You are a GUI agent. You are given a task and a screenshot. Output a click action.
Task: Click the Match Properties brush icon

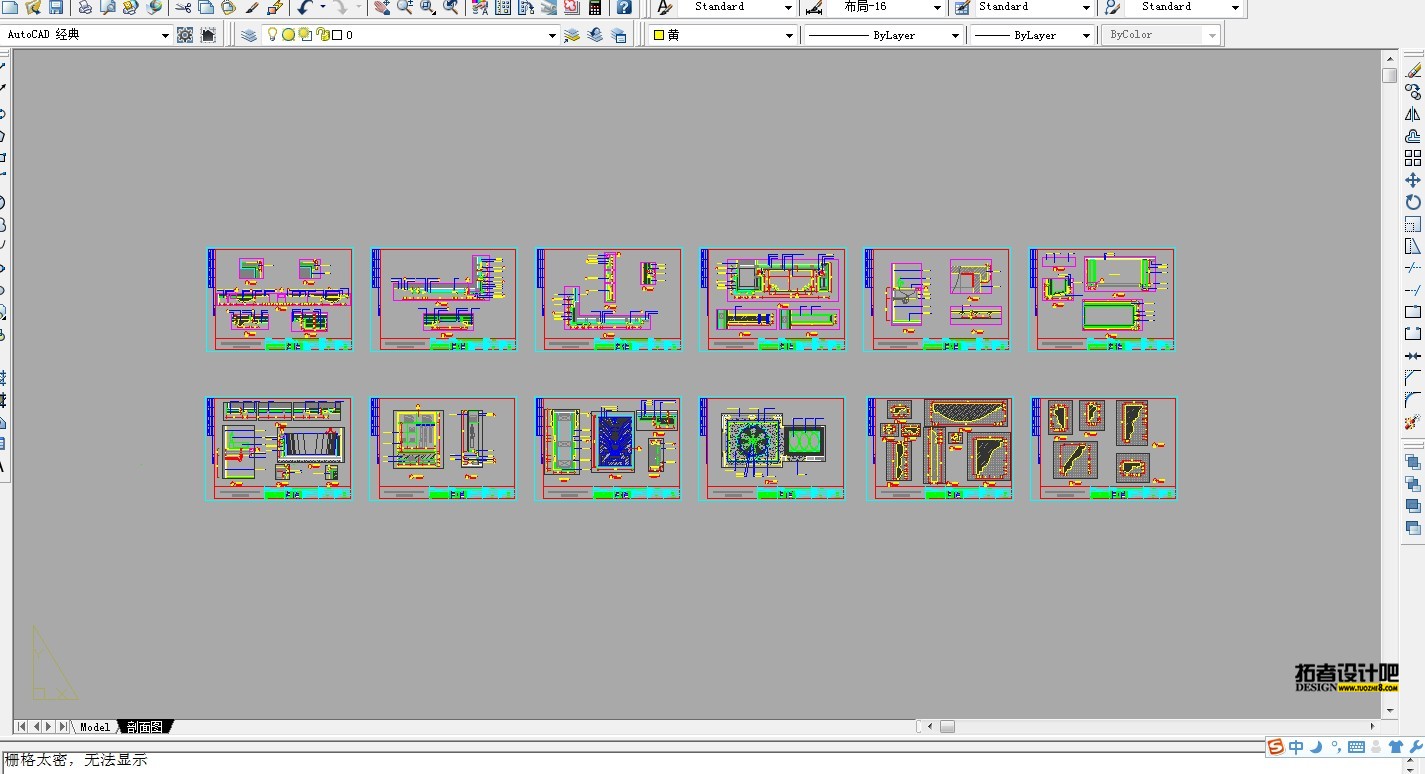253,8
